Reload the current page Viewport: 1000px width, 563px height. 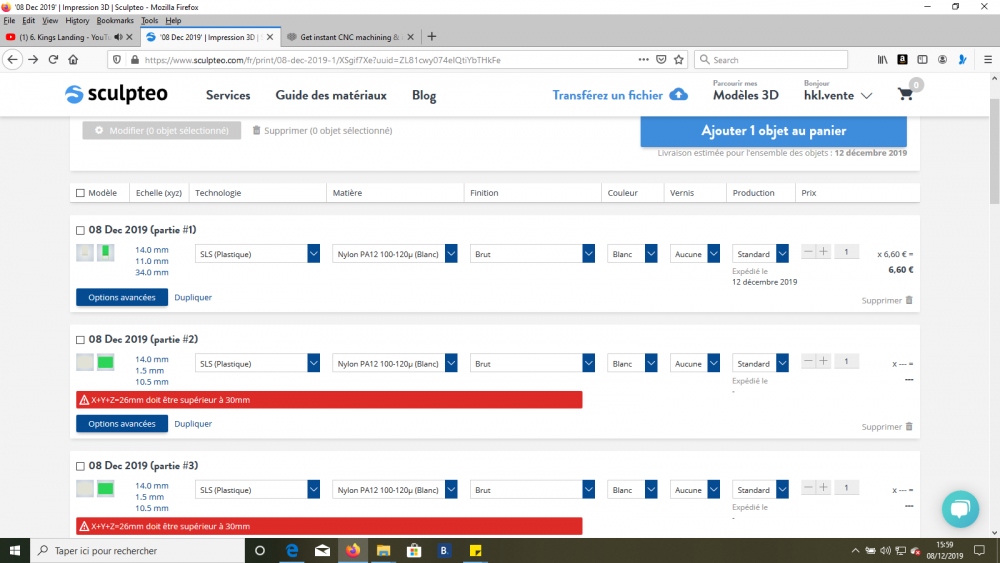pos(54,59)
